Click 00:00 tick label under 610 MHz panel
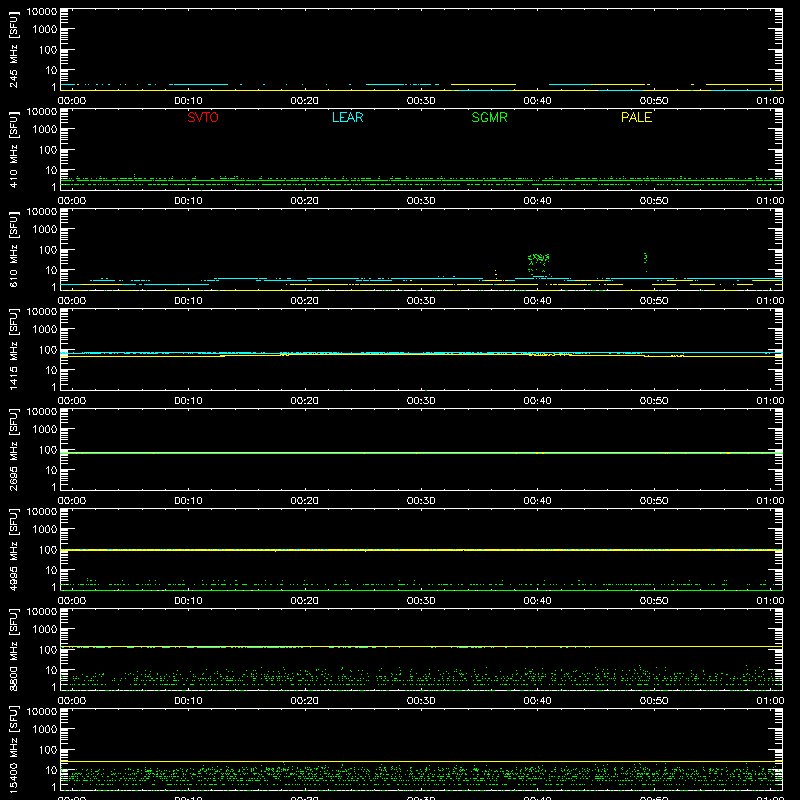Image resolution: width=800 pixels, height=800 pixels. tap(72, 301)
